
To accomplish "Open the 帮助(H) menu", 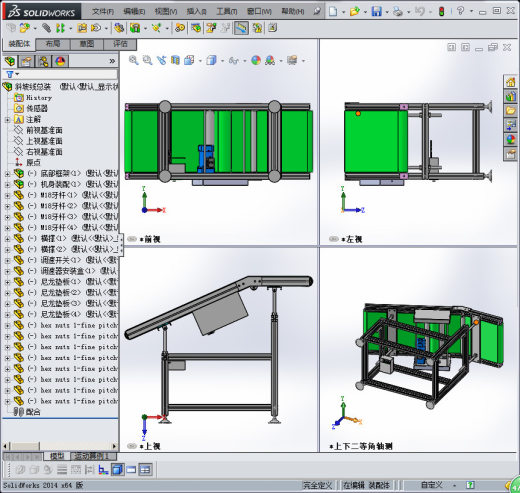I will point(293,12).
